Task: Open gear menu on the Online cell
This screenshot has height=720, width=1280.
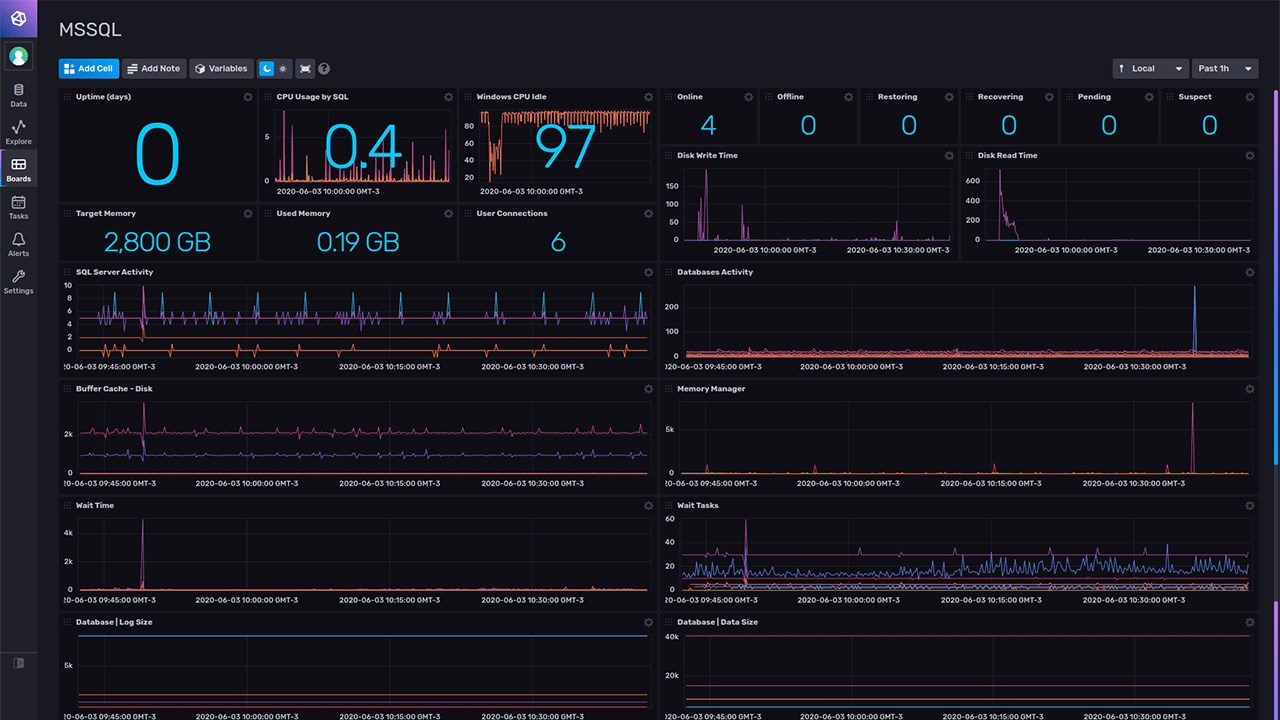Action: [748, 97]
